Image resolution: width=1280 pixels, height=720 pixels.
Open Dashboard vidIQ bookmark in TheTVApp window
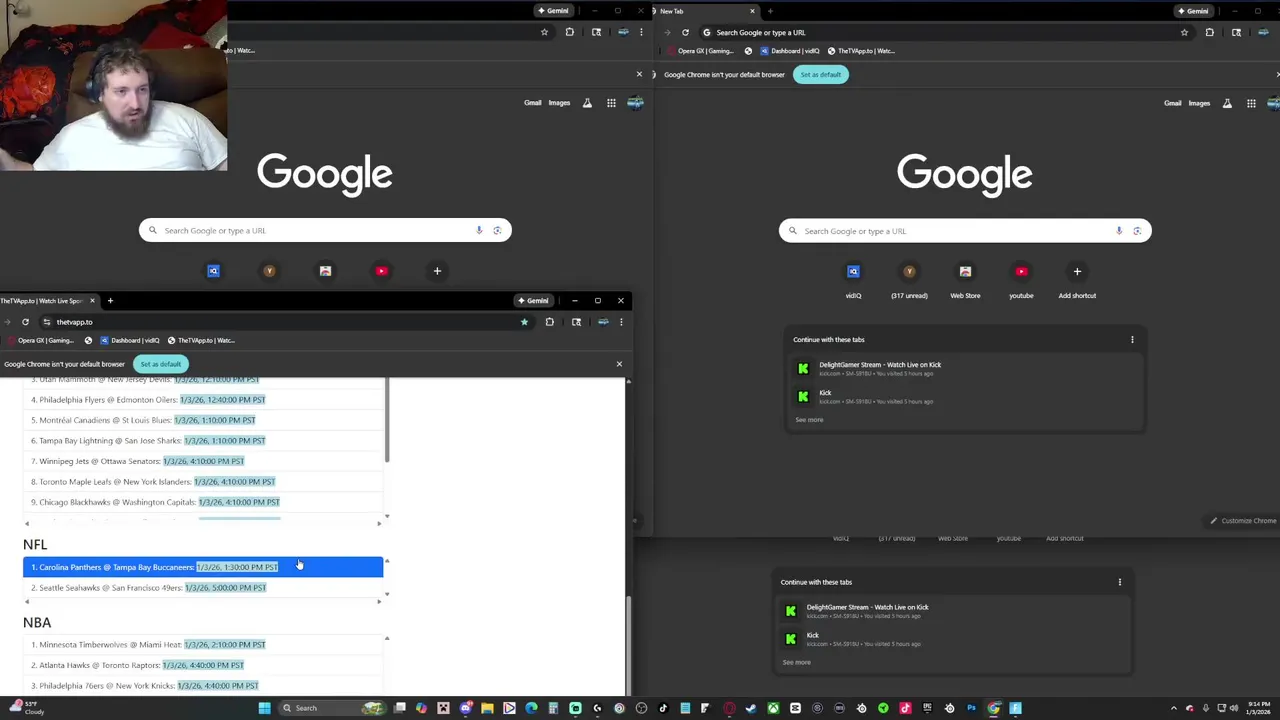point(130,340)
